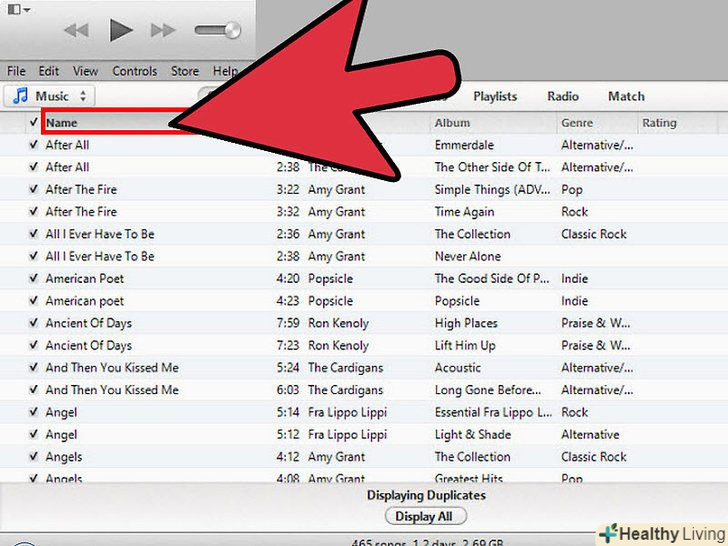The width and height of the screenshot is (728, 546).
Task: Click artist The Cardigans on 6:03 row
Action: click(345, 390)
